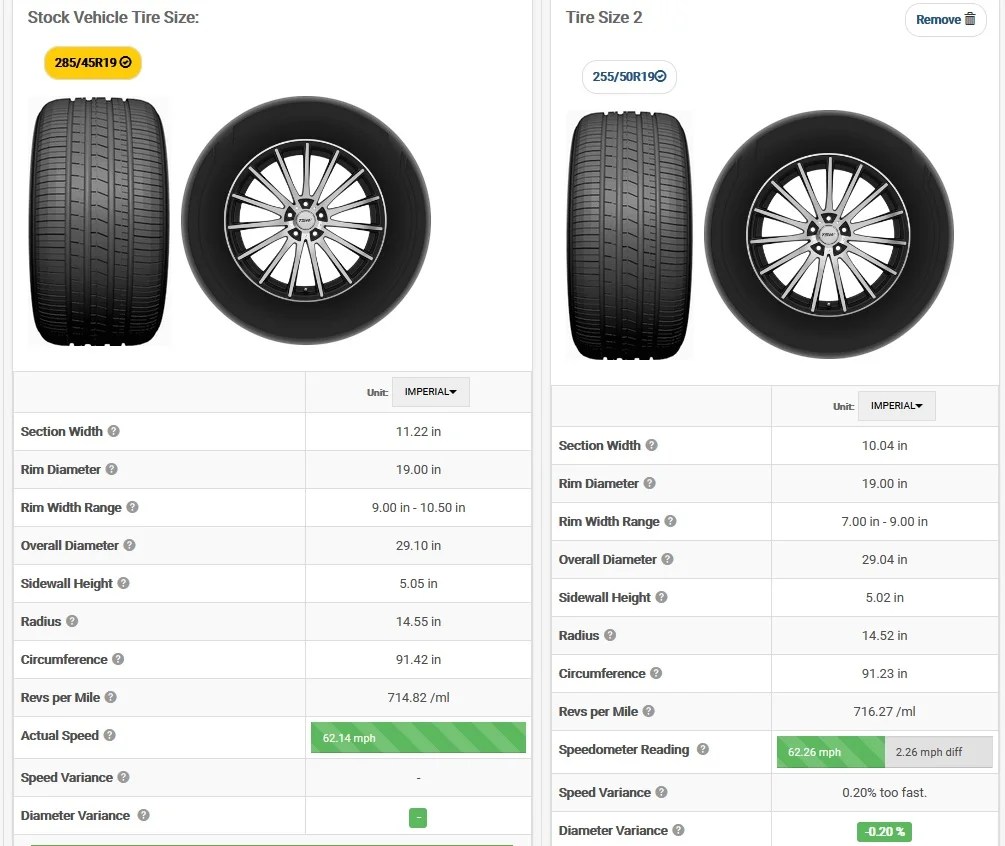1005x846 pixels.
Task: Select the 255/50R19 tire size badge
Action: click(x=629, y=77)
